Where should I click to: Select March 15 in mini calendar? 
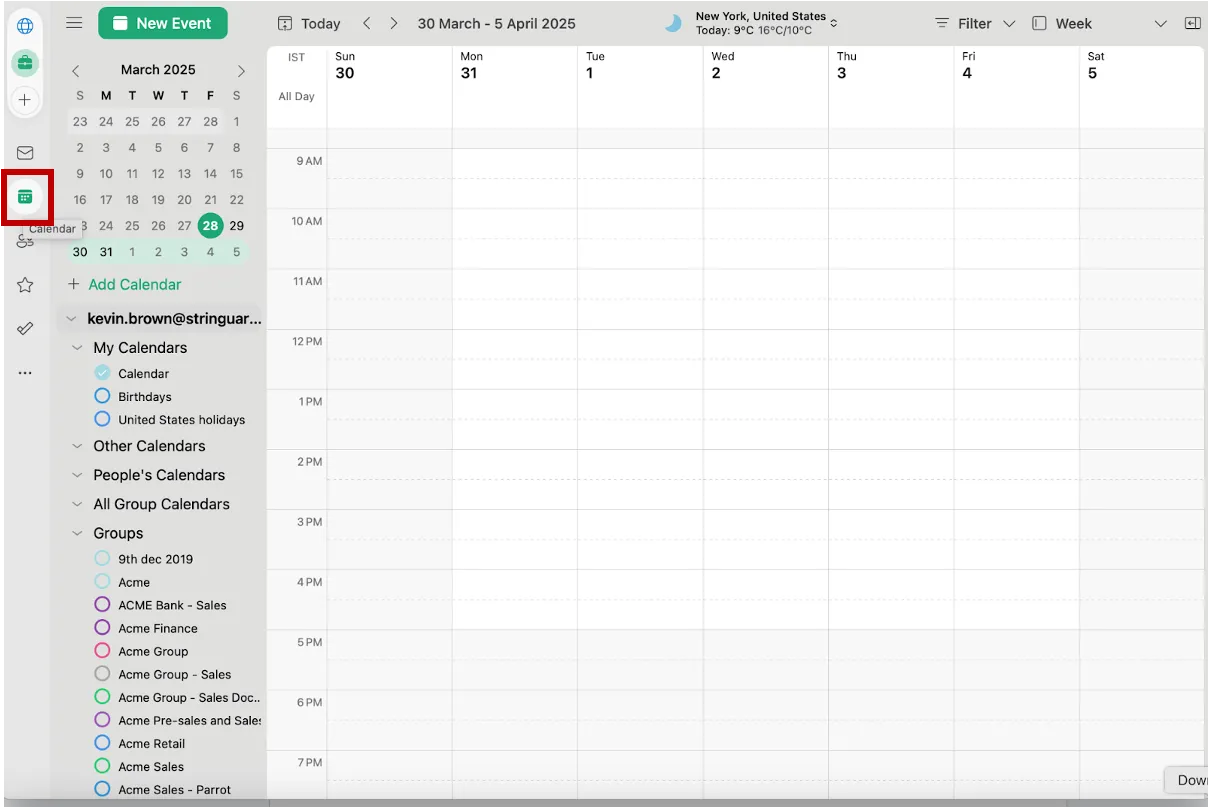[237, 174]
